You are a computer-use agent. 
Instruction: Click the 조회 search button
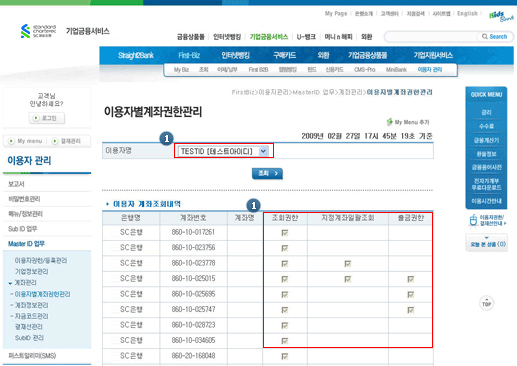click(x=267, y=173)
